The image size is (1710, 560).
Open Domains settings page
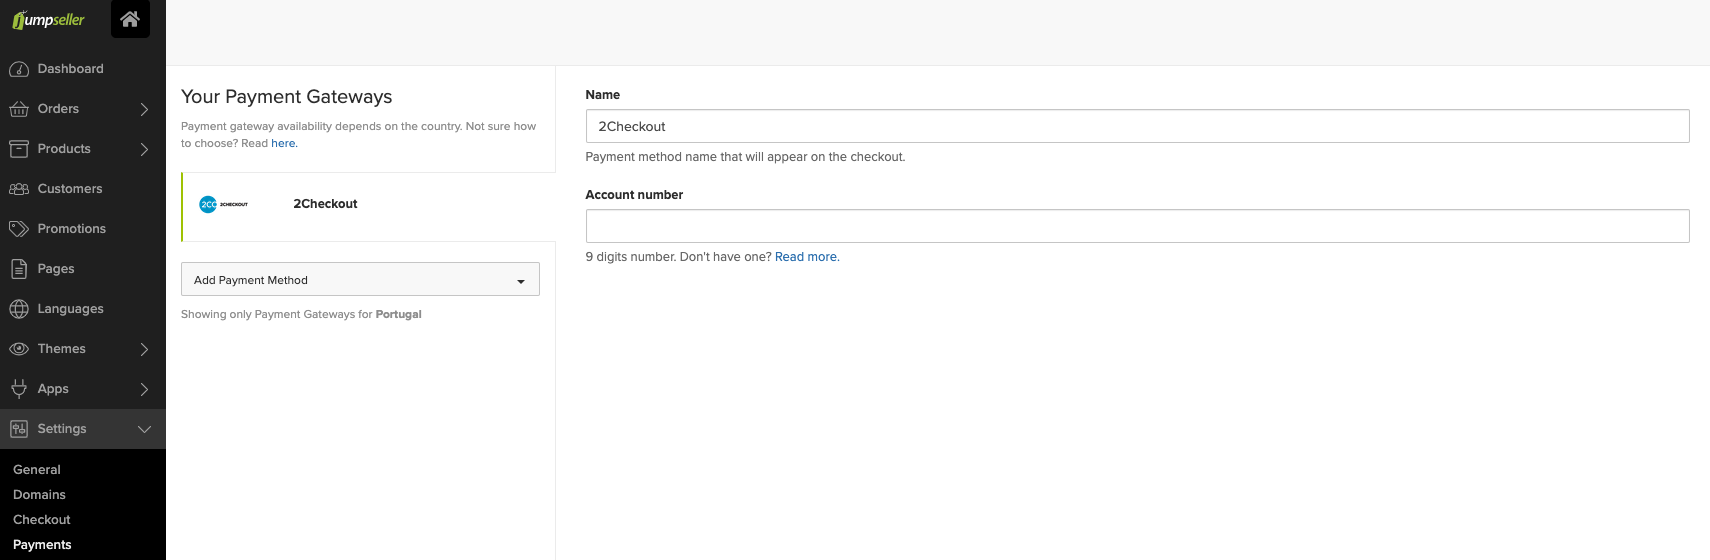tap(39, 495)
